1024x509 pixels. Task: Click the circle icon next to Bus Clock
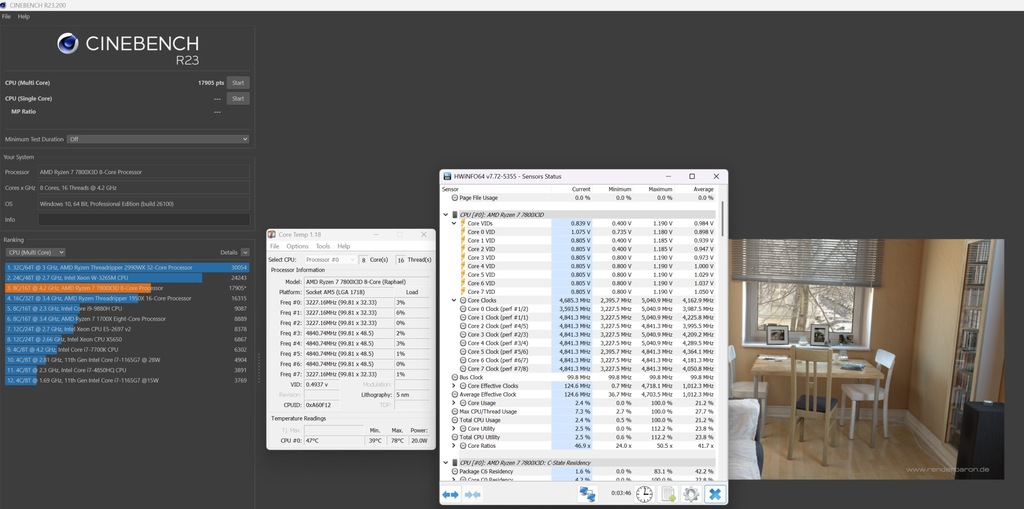pyautogui.click(x=455, y=378)
